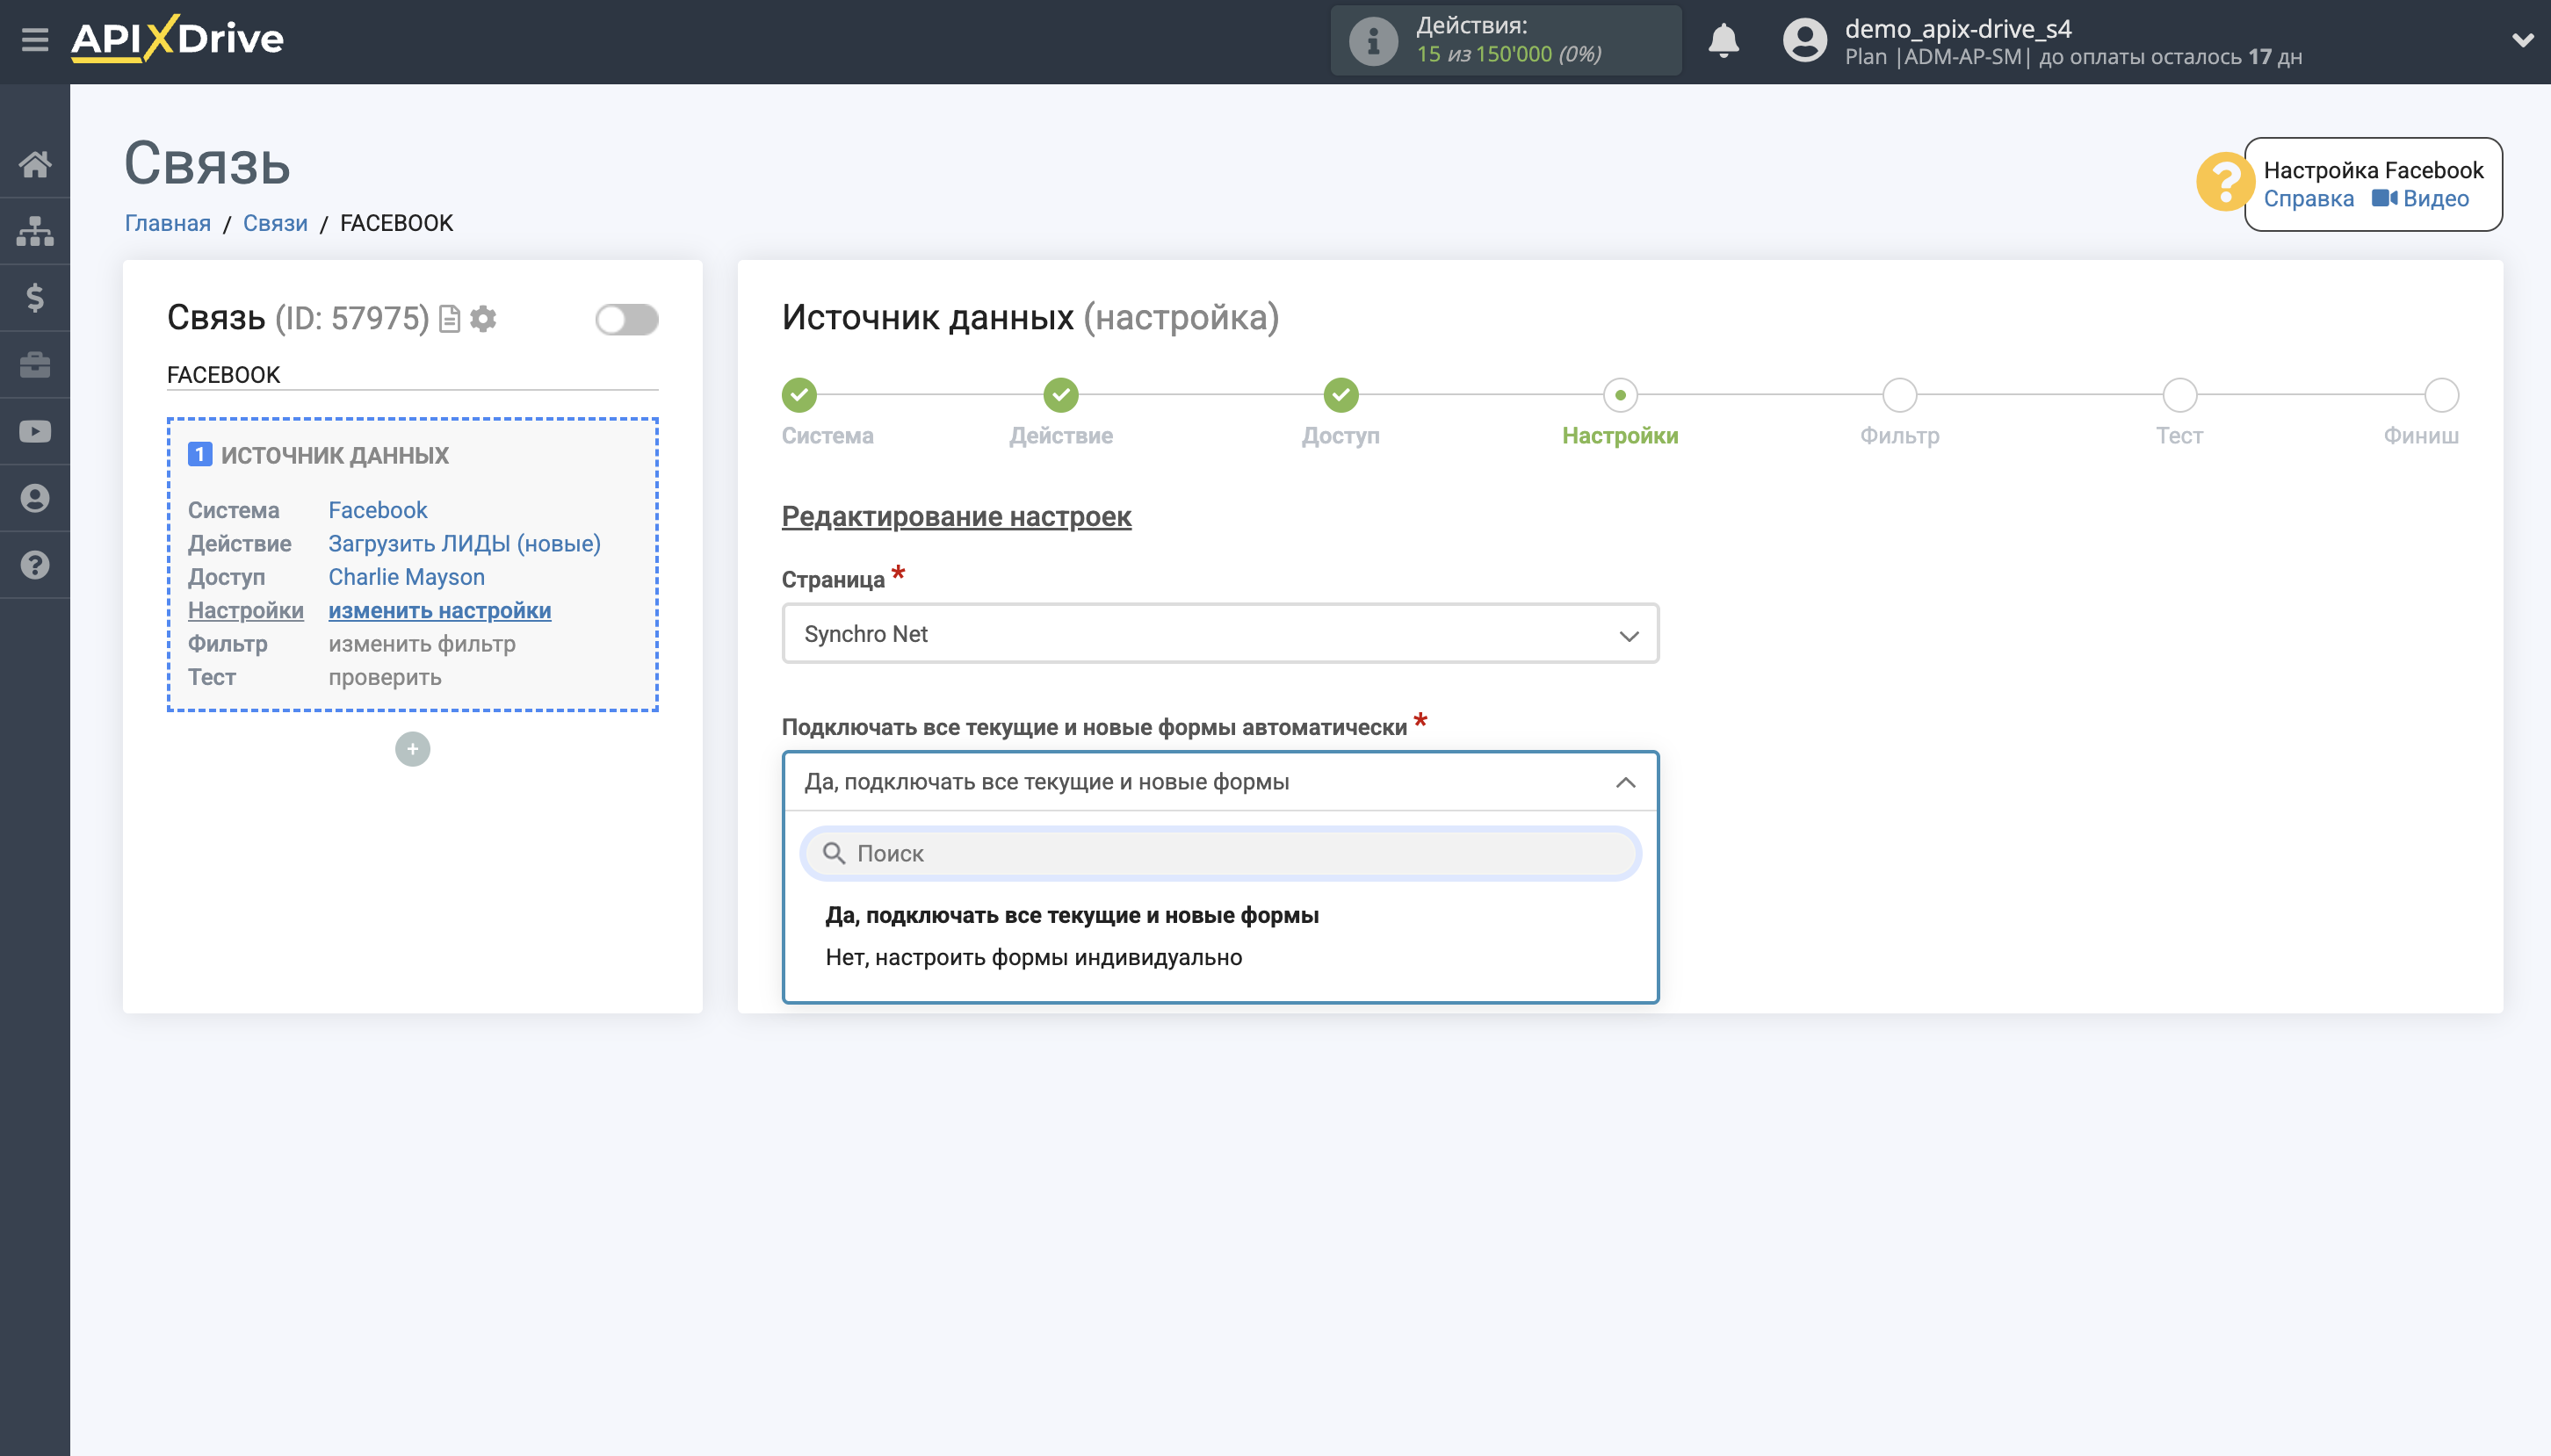Click the 'изменить настройки' link
Image resolution: width=2551 pixels, height=1456 pixels.
click(x=439, y=611)
